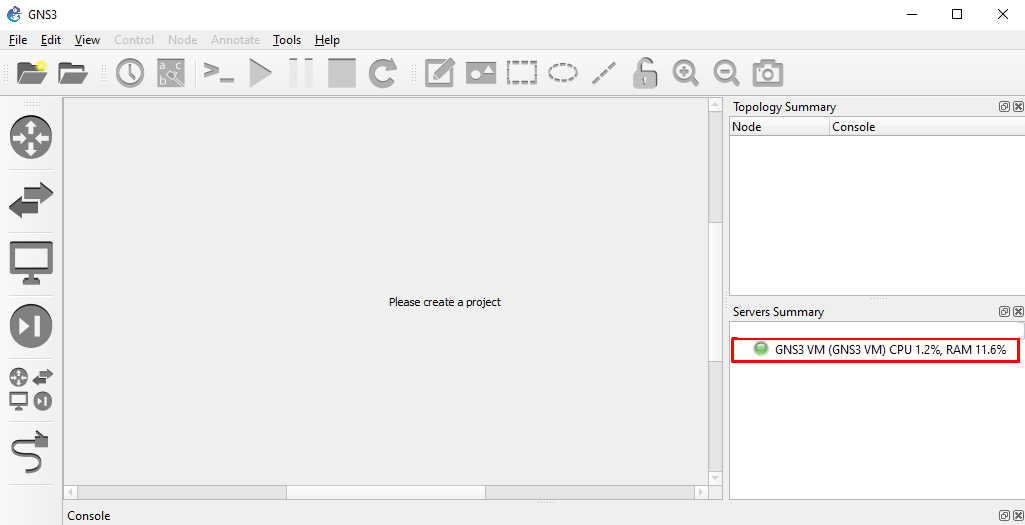Open console to all devices icon
Screen dimensions: 1025x525
[218, 71]
